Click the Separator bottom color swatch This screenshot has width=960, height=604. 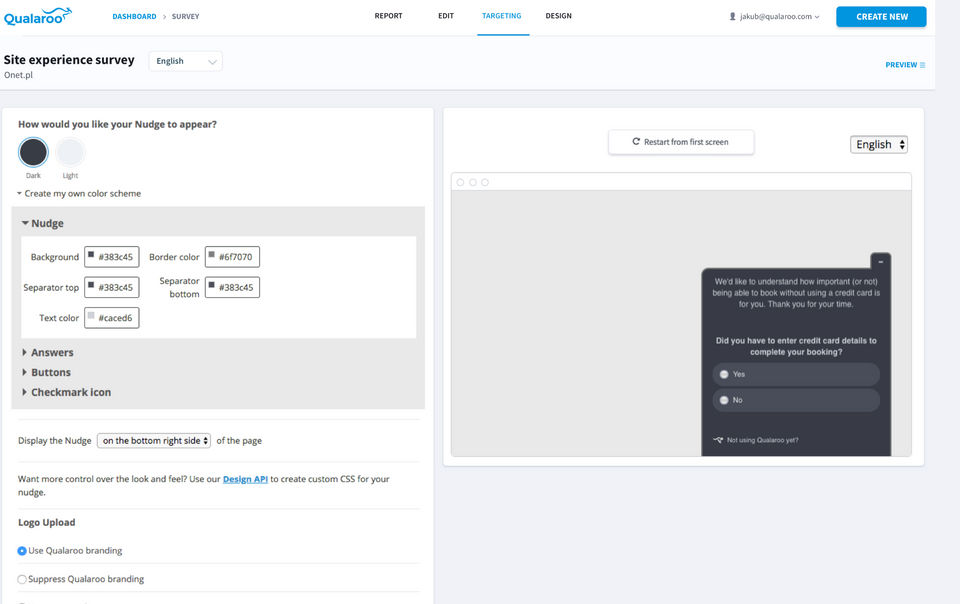211,285
